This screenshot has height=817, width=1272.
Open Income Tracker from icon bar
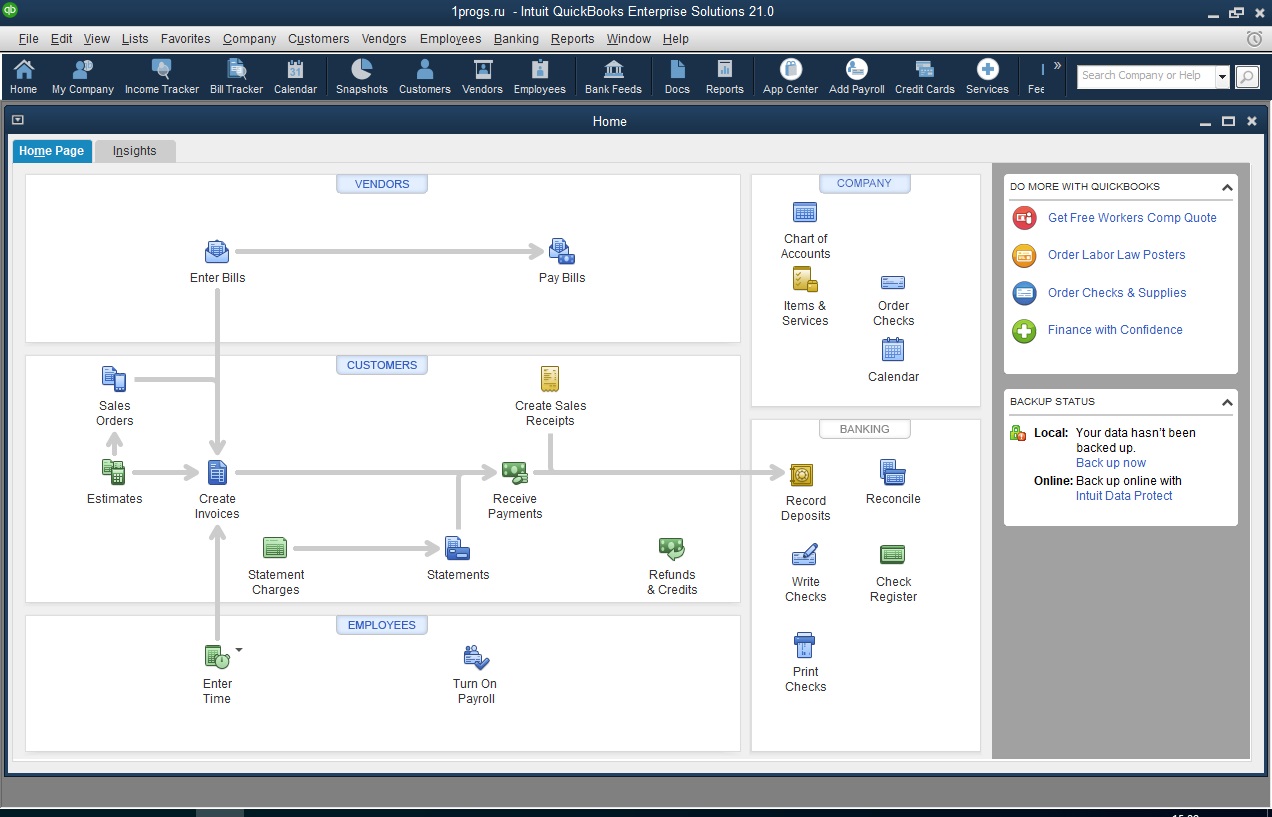[162, 77]
